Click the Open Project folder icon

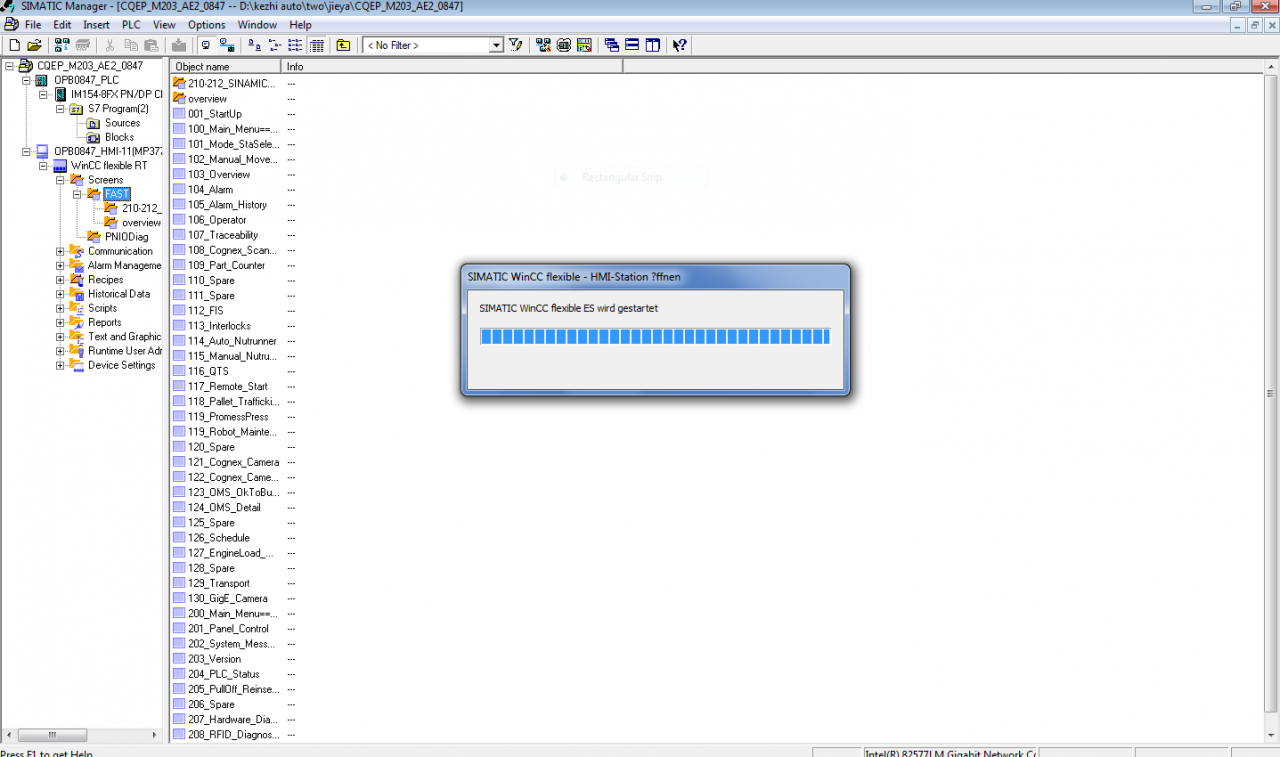(34, 45)
